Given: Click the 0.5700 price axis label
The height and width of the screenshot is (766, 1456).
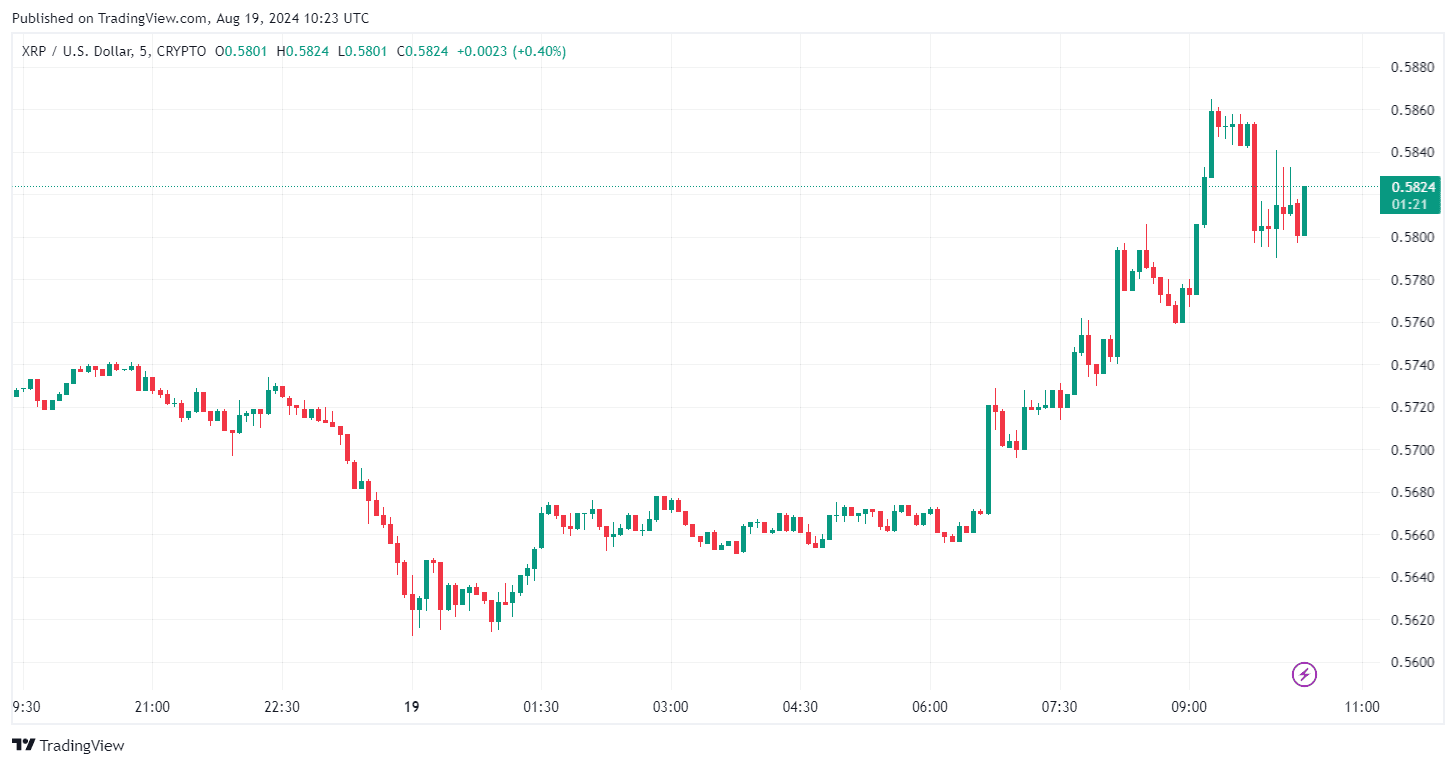Looking at the screenshot, I should [1413, 450].
